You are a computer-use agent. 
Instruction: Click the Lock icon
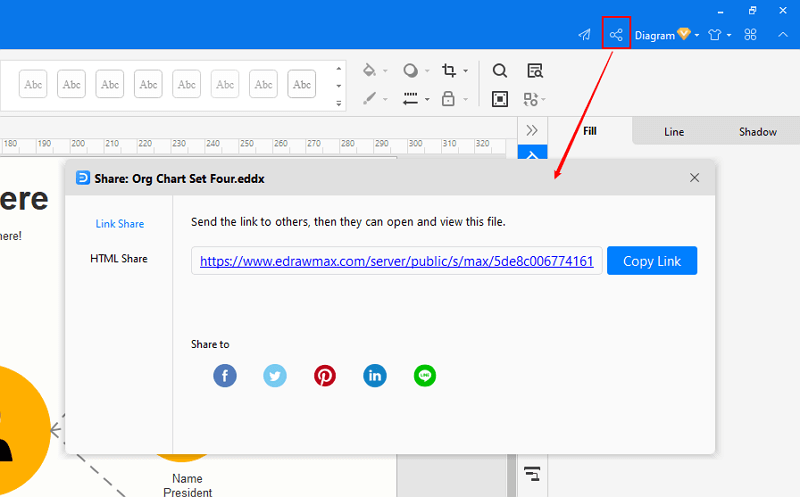click(448, 98)
